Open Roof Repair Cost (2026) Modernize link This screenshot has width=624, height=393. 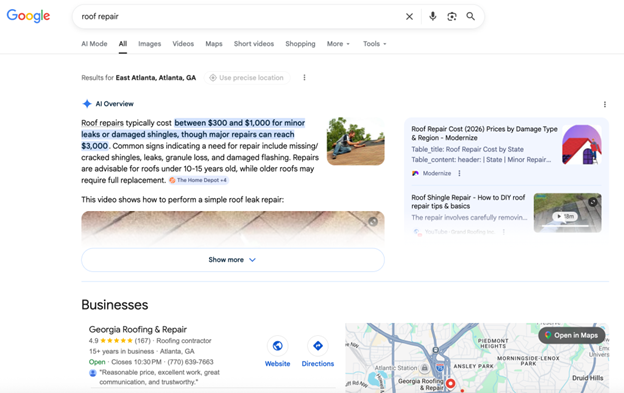coord(484,133)
